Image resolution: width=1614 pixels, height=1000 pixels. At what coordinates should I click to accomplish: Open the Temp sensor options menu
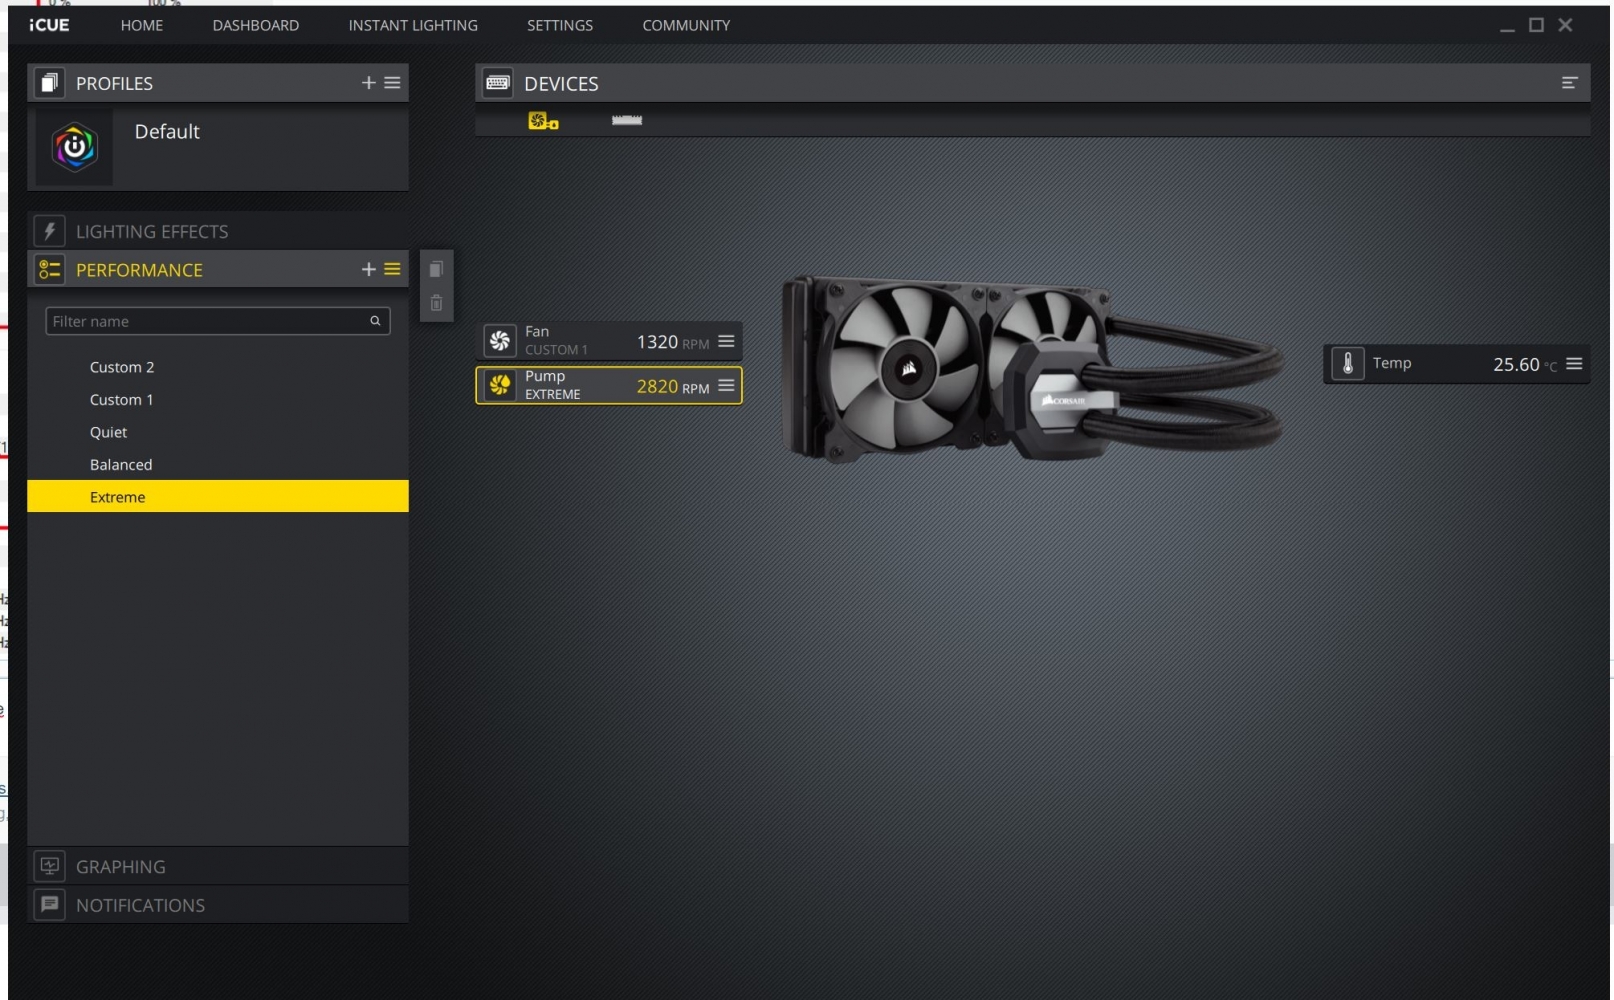pyautogui.click(x=1574, y=364)
